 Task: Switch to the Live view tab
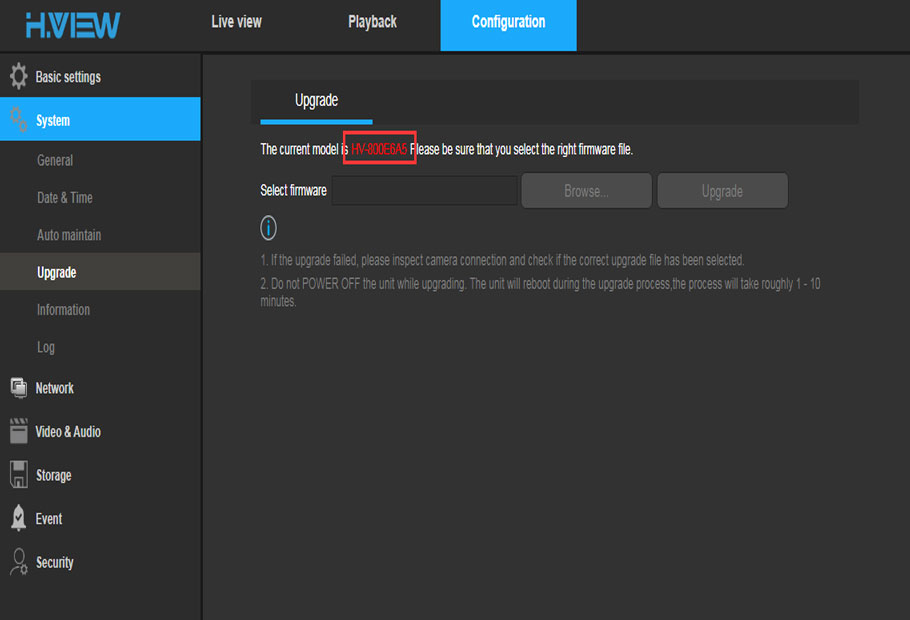pos(236,22)
